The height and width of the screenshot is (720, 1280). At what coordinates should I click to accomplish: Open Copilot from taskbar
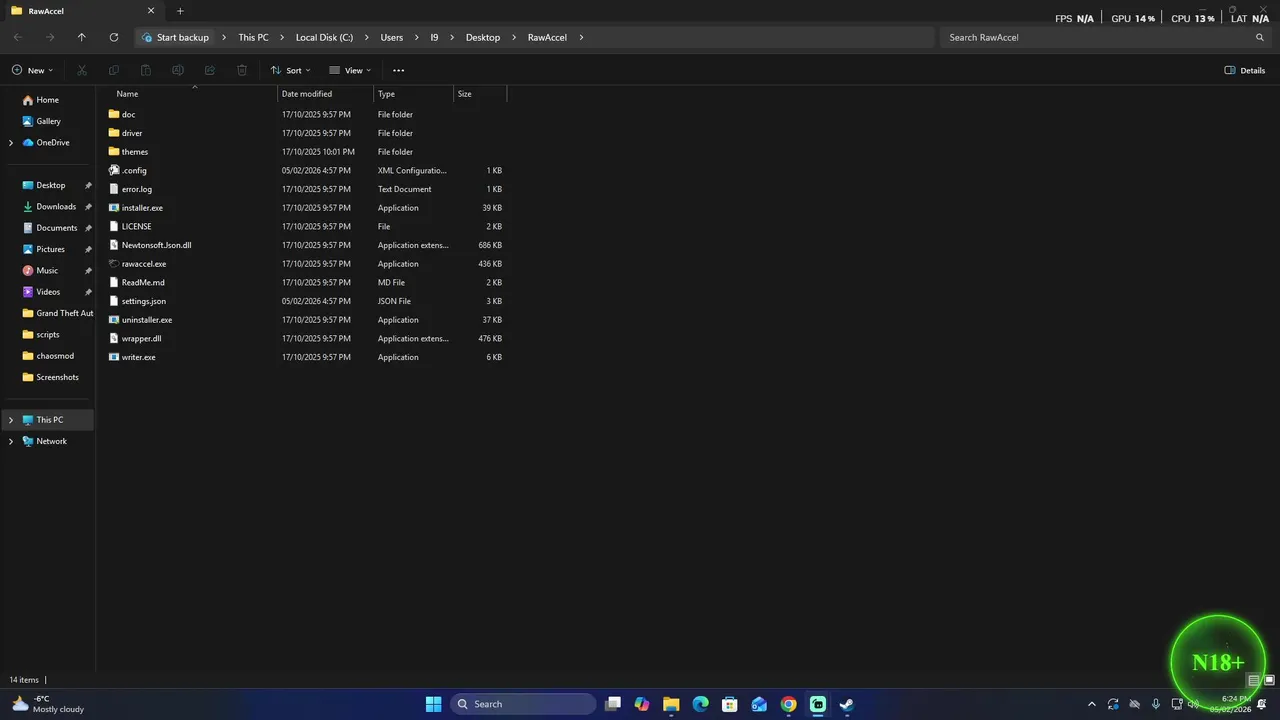[642, 704]
